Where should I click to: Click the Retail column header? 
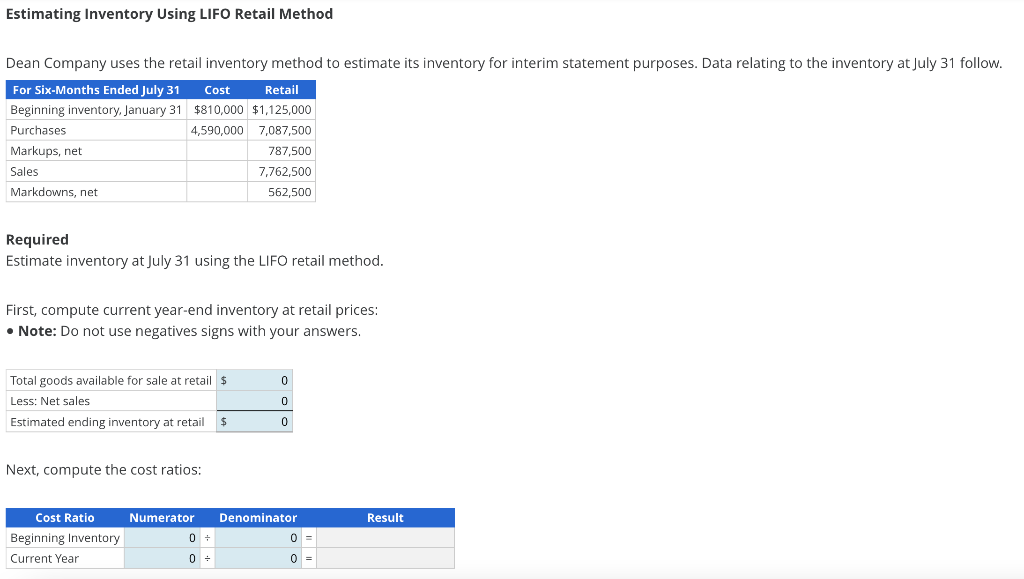[282, 89]
